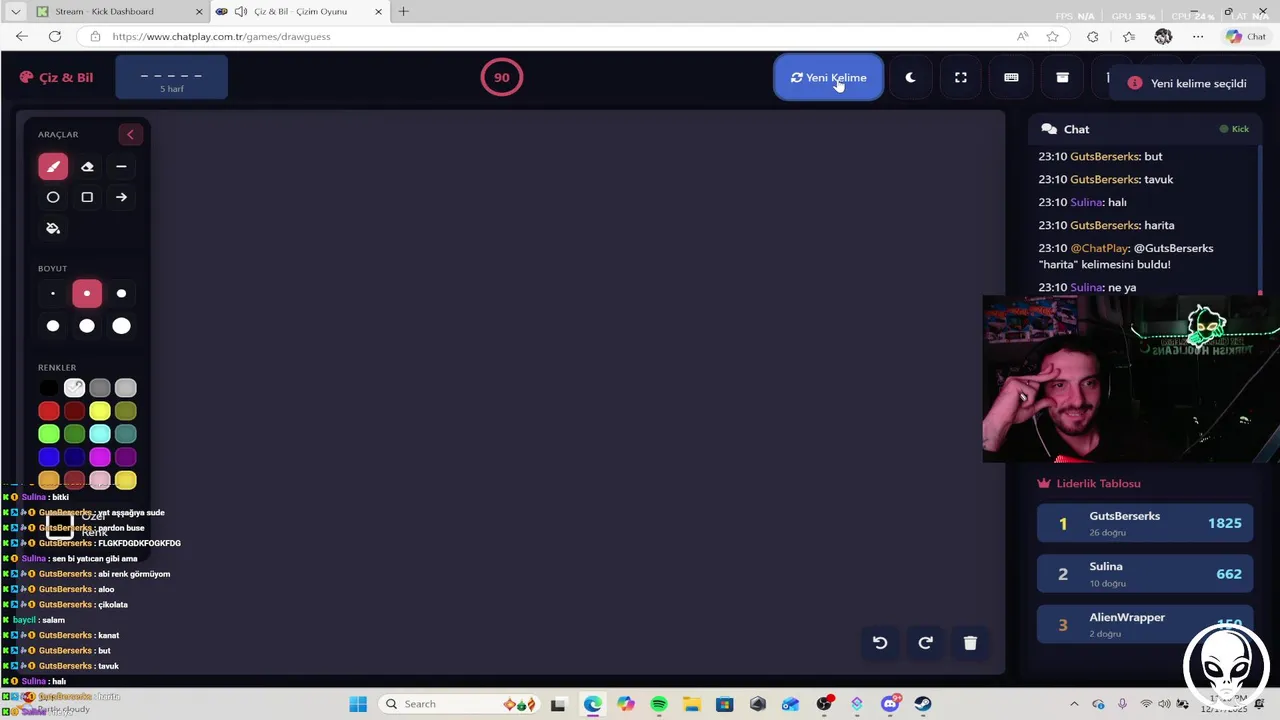Open Spotify from the taskbar
Screen dimensions: 1280x720
(659, 704)
